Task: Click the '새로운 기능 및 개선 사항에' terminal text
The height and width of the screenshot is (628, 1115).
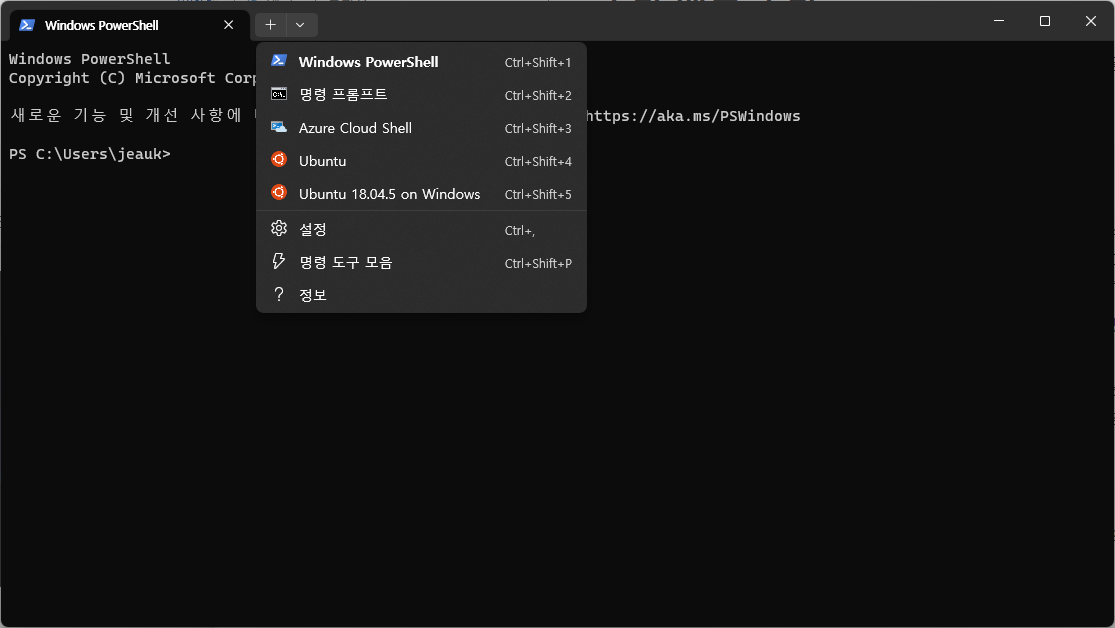Action: coord(127,115)
